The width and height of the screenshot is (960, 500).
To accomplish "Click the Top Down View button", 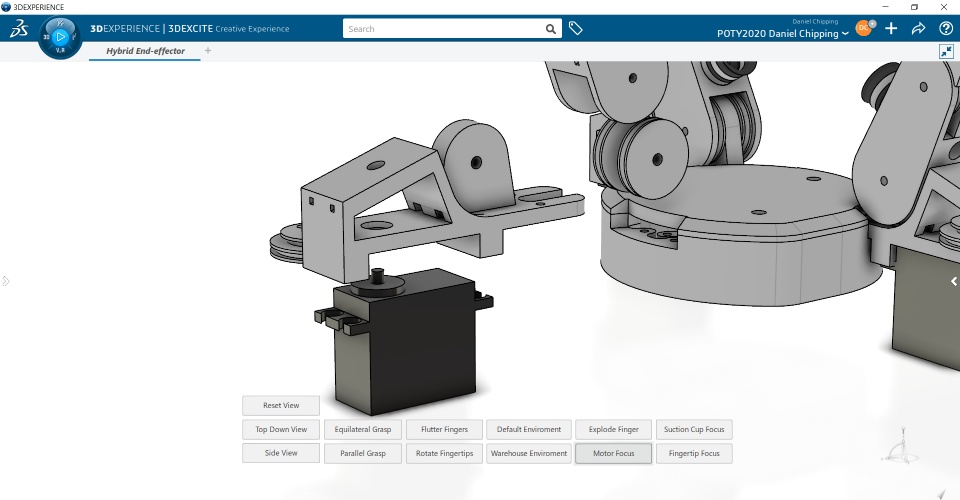I will (x=281, y=430).
